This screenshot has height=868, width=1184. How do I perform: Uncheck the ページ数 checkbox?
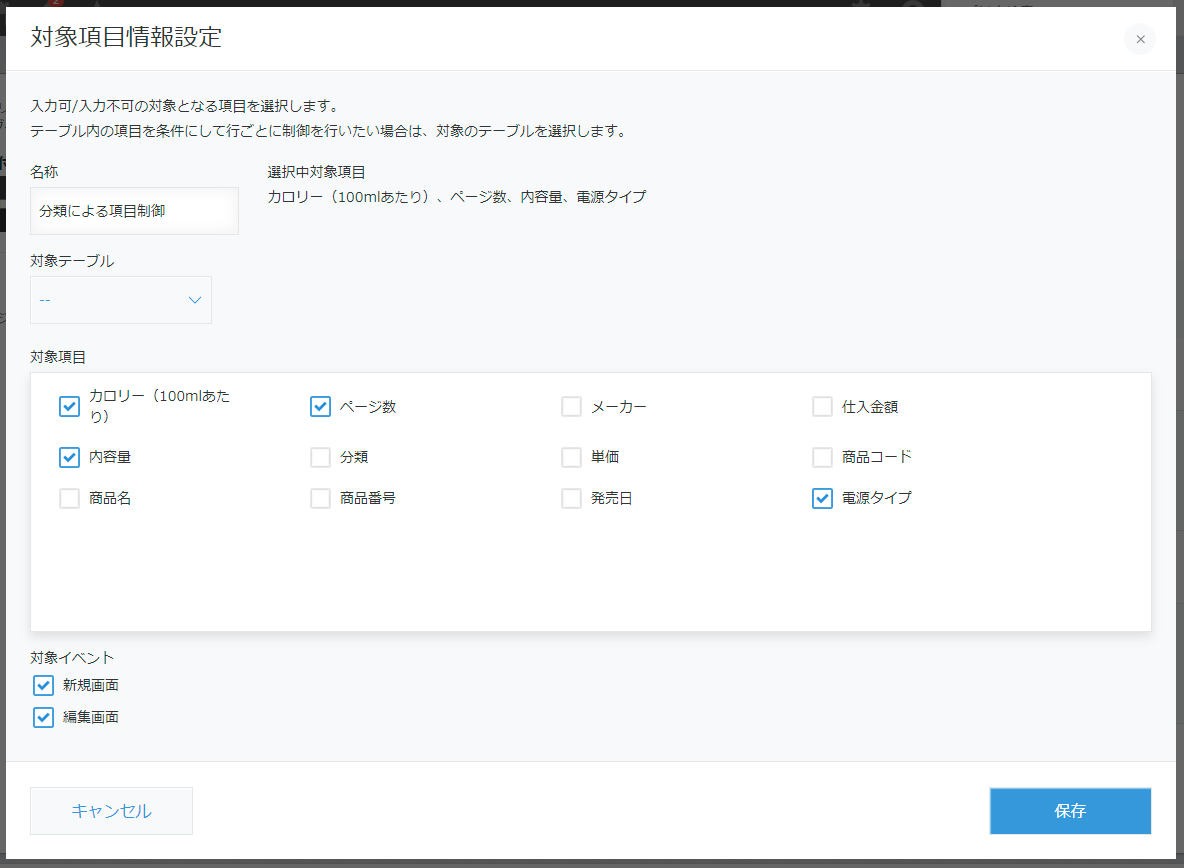point(320,407)
